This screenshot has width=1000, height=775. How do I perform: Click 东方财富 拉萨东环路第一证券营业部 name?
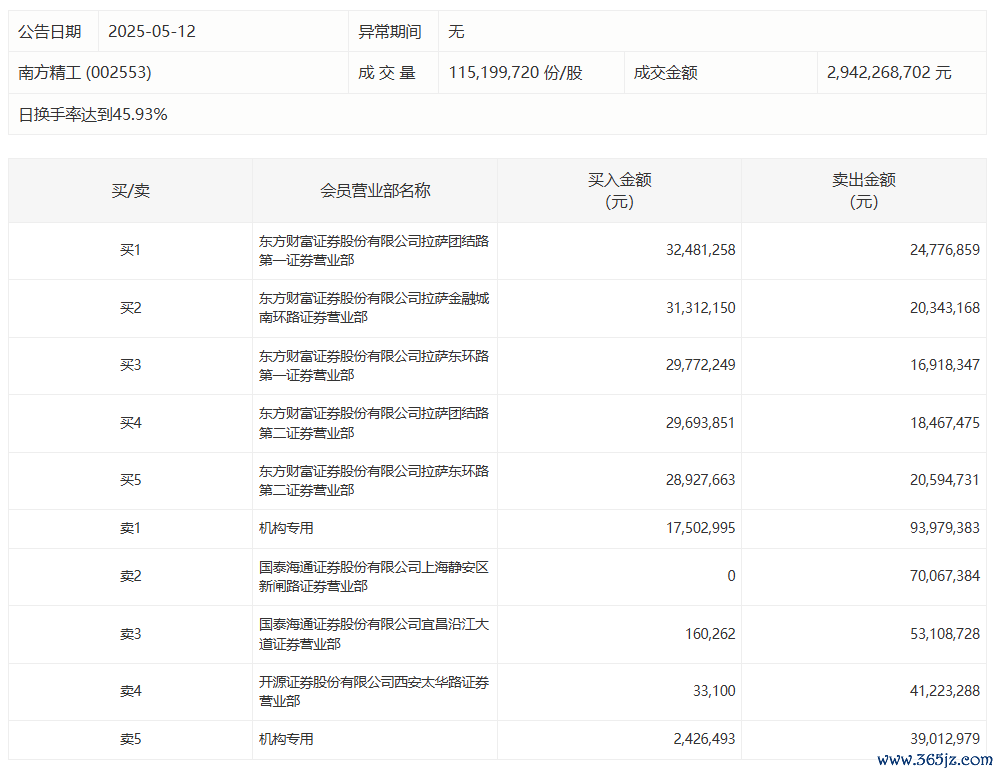click(x=374, y=365)
